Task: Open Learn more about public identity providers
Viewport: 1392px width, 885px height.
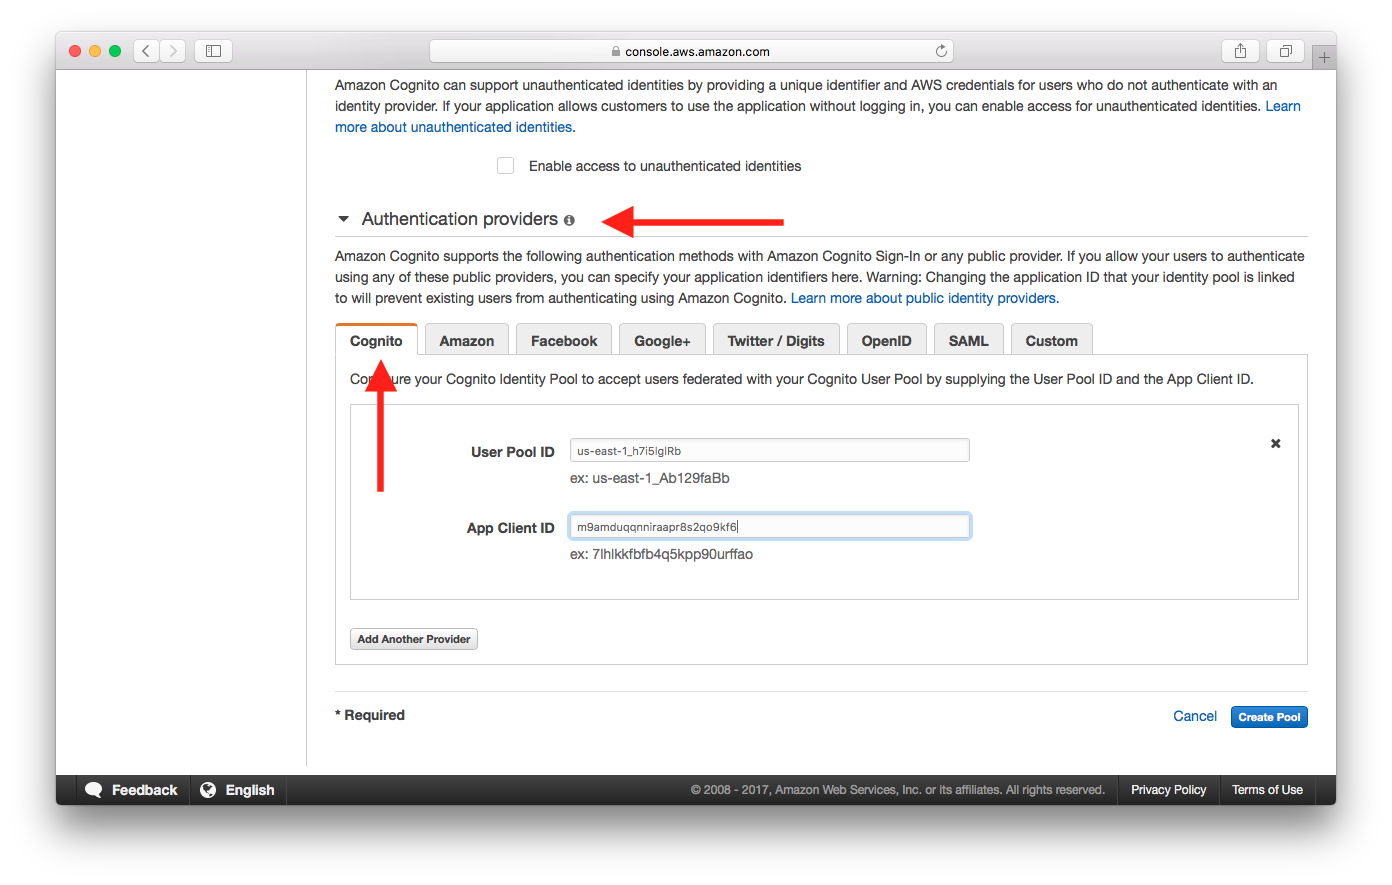Action: click(925, 298)
